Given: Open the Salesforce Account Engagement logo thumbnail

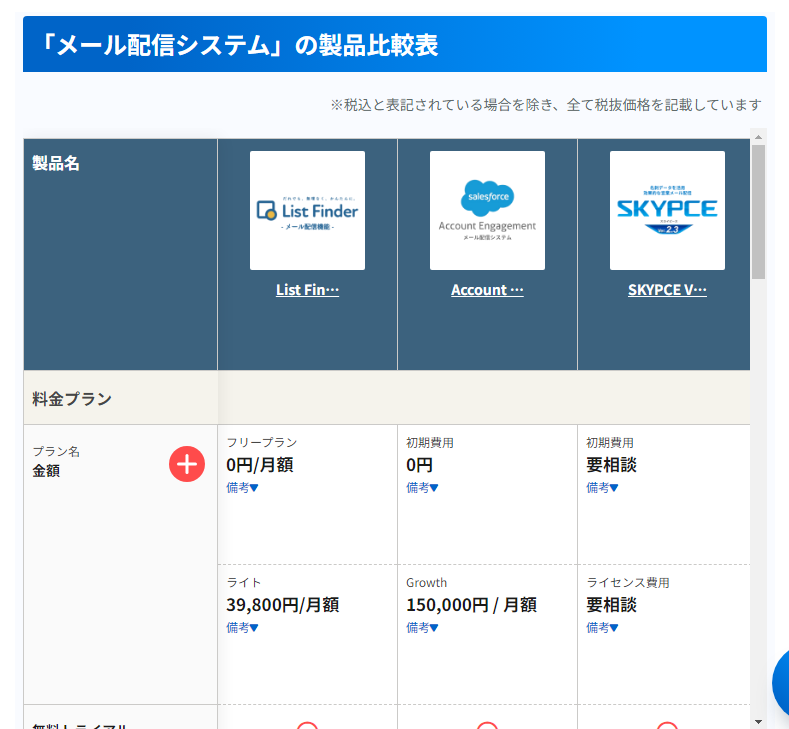Looking at the screenshot, I should pos(487,210).
